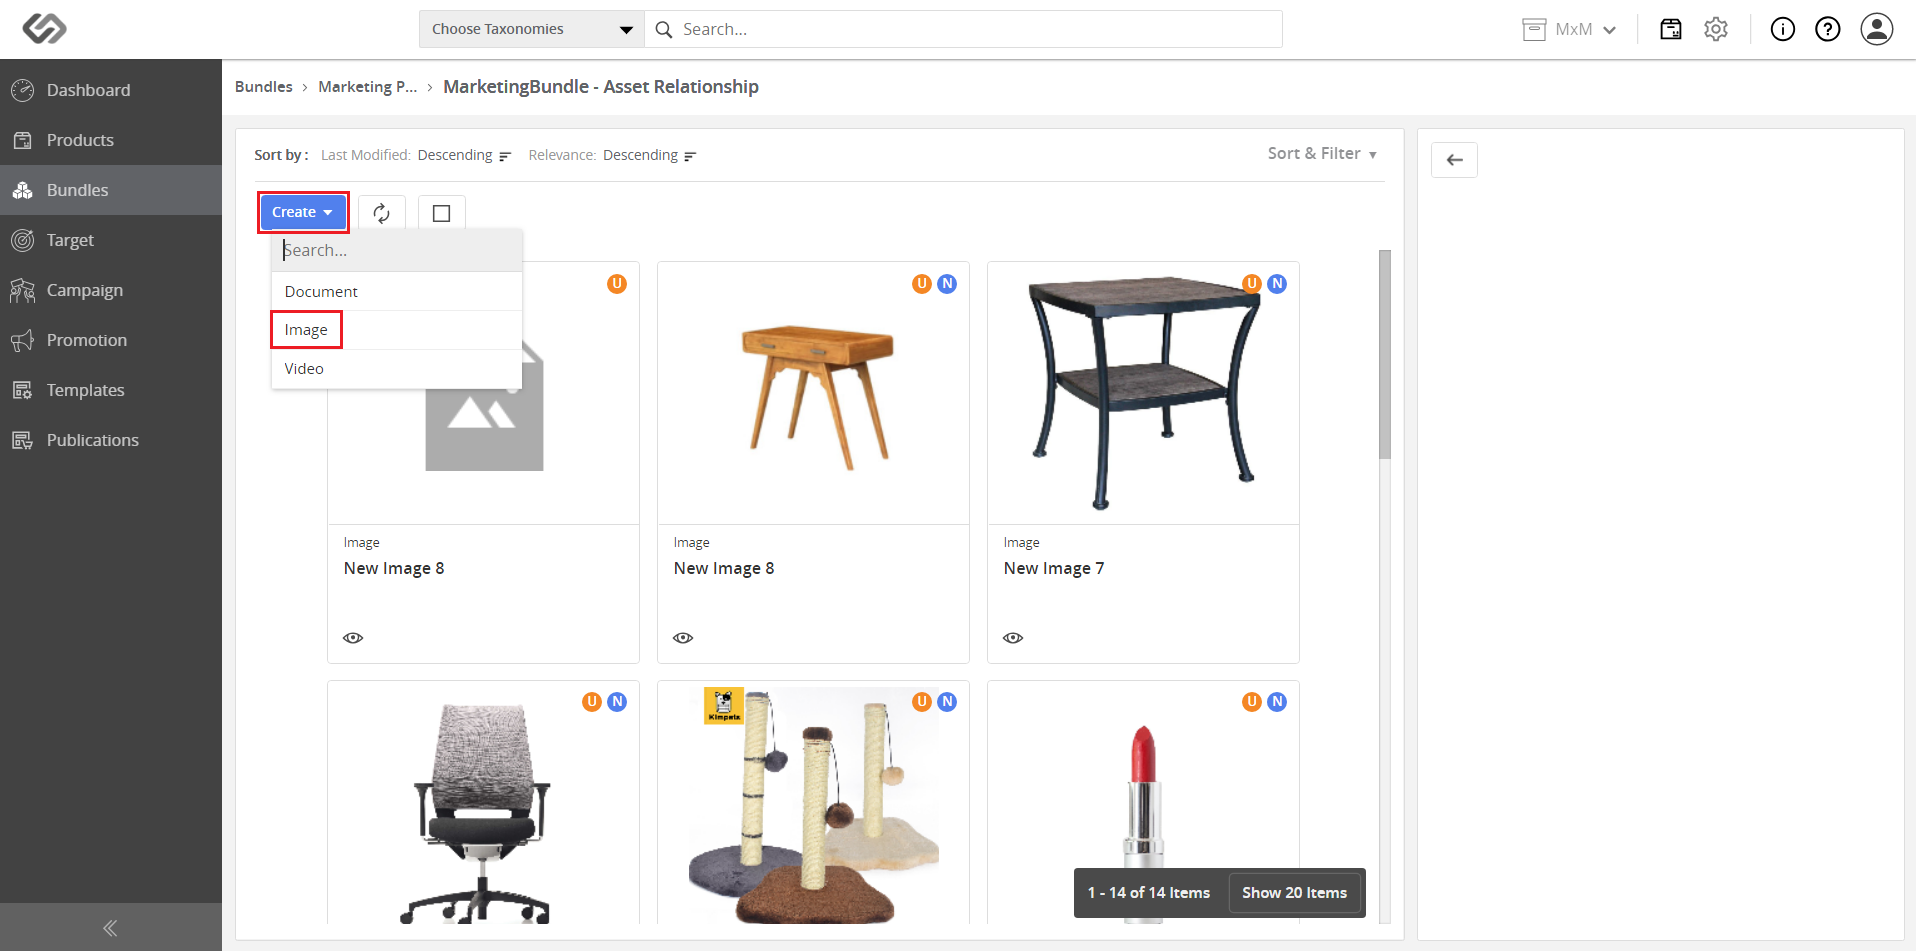Toggle the select-all checkbox in toolbar

[442, 213]
